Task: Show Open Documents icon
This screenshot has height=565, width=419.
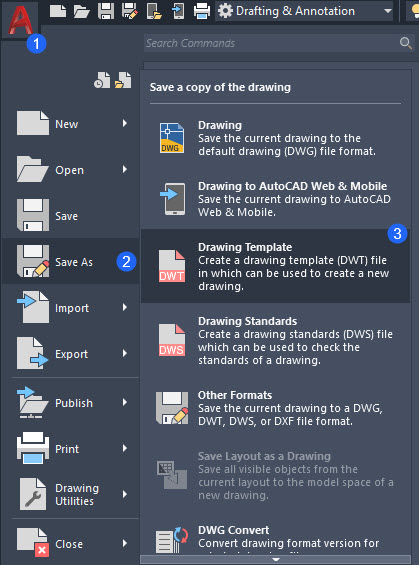Action: point(123,80)
